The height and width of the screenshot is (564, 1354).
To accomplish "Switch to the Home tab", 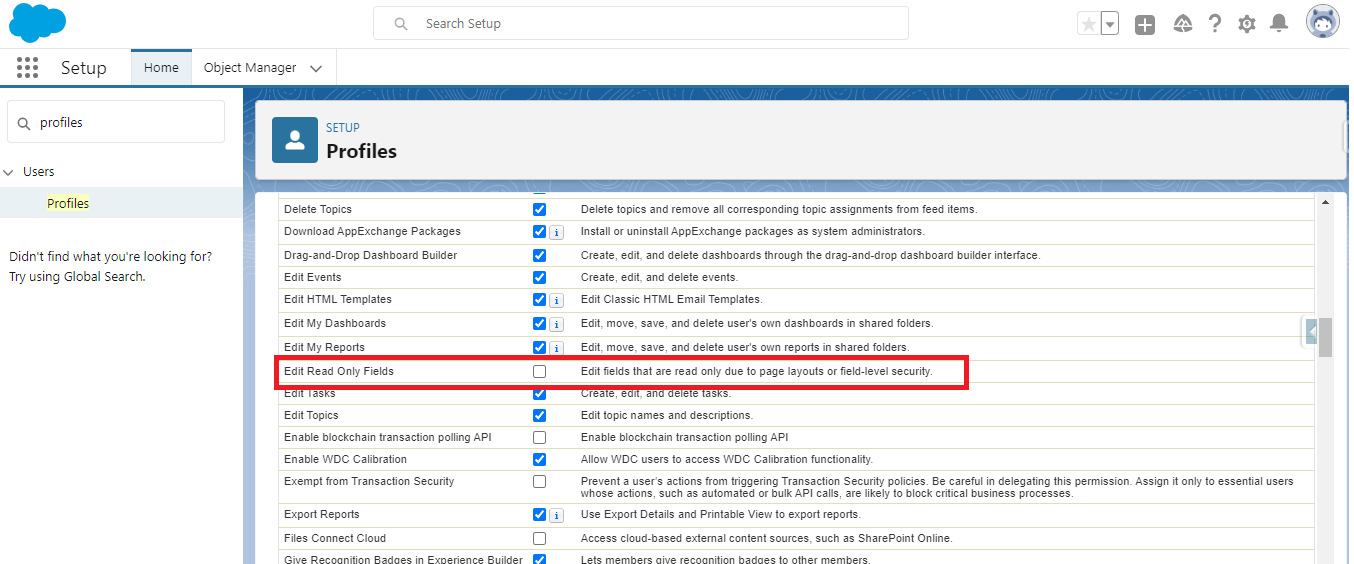I will tap(161, 68).
